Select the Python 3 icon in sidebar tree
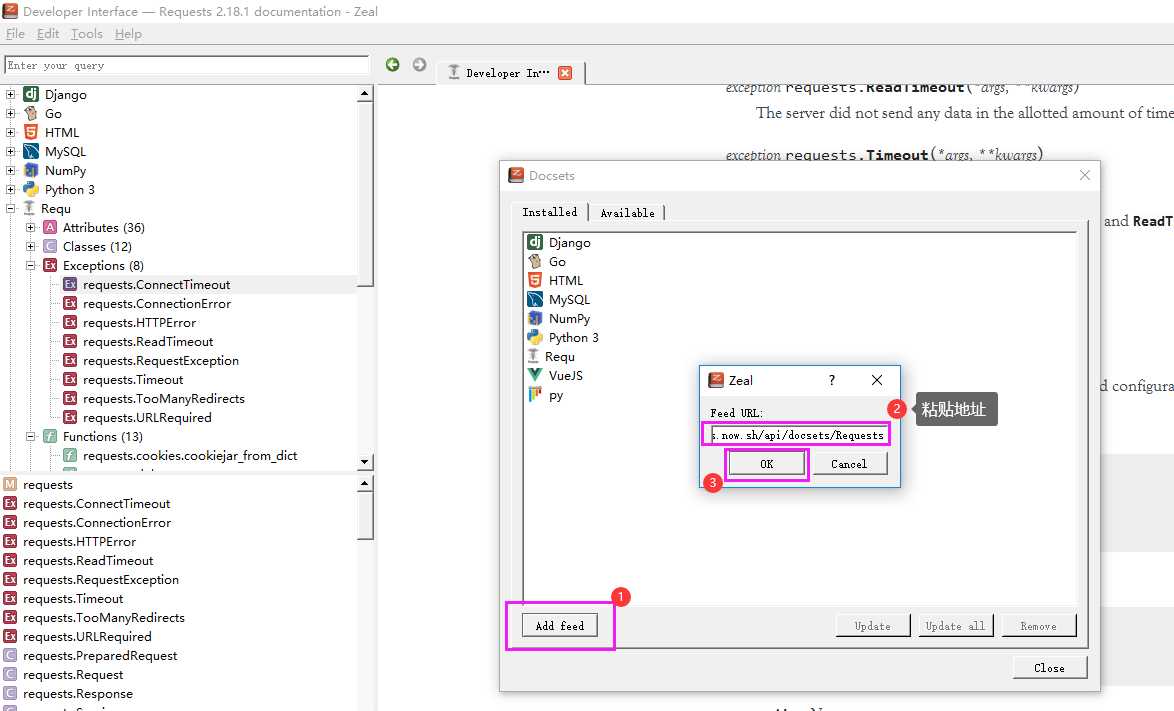This screenshot has height=711, width=1174. [31, 189]
